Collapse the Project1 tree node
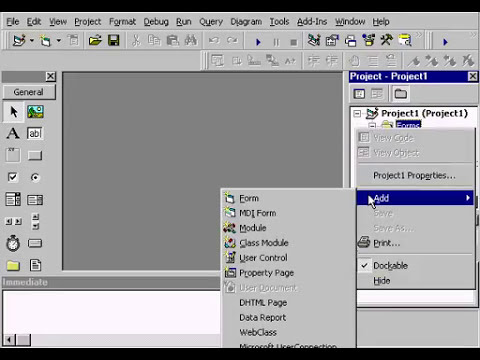The width and height of the screenshot is (480, 360). (x=357, y=114)
